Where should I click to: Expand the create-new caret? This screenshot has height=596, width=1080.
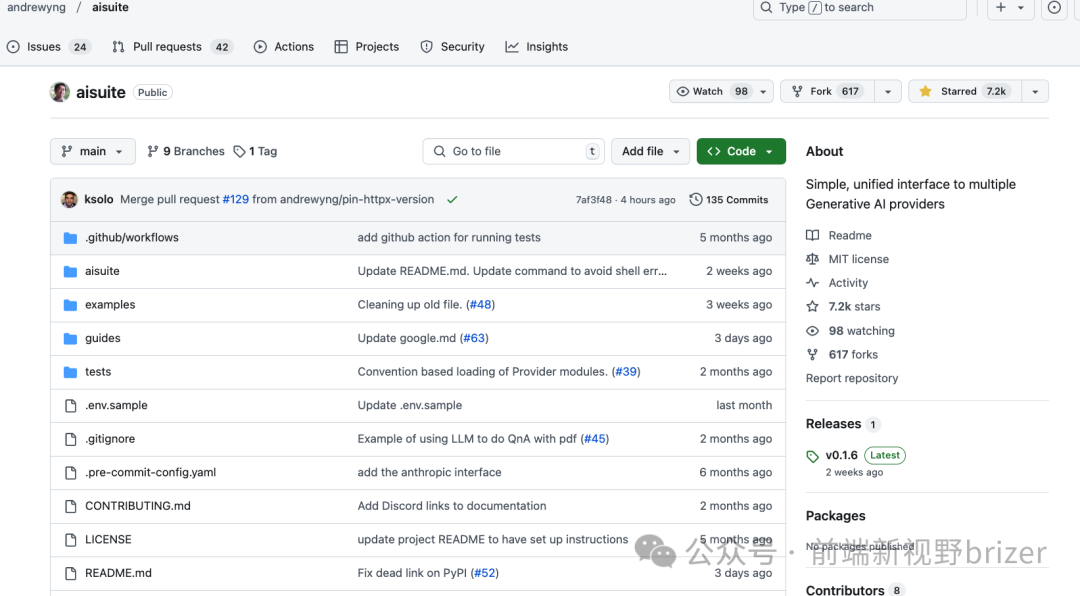(x=1021, y=8)
